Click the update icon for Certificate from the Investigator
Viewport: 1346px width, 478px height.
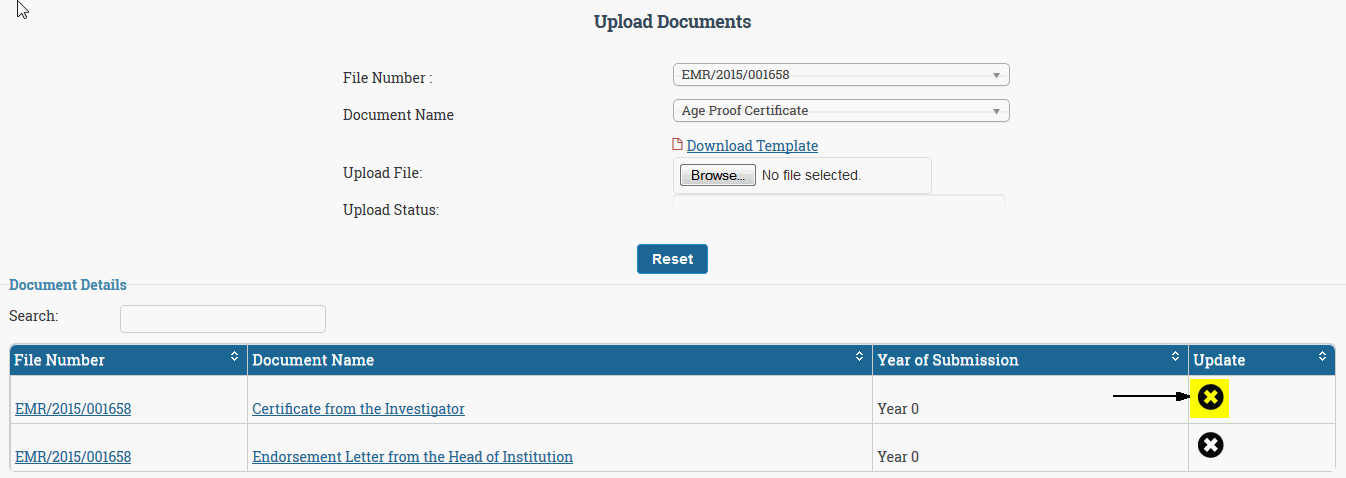coord(1210,398)
